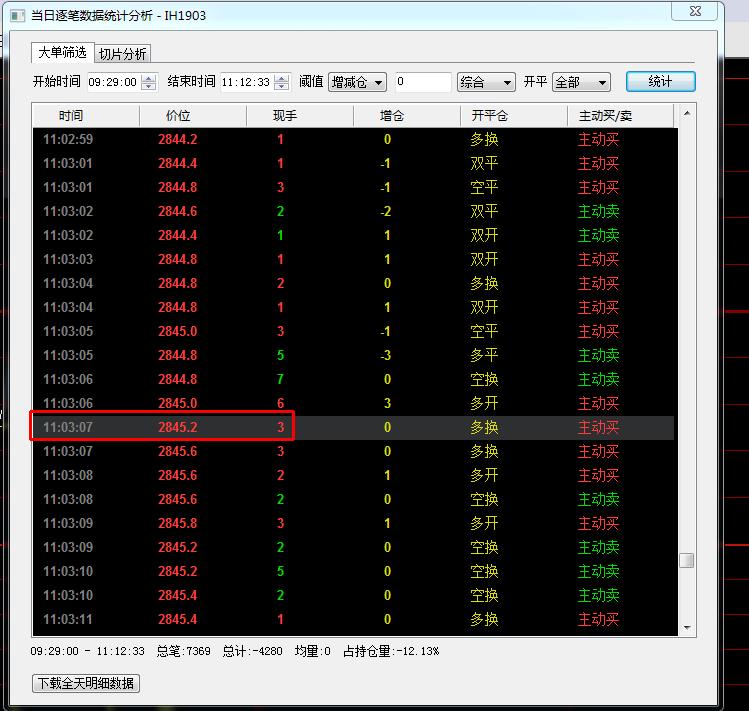Increase start time with the up spinner arrow
This screenshot has height=711, width=749.
point(149,78)
